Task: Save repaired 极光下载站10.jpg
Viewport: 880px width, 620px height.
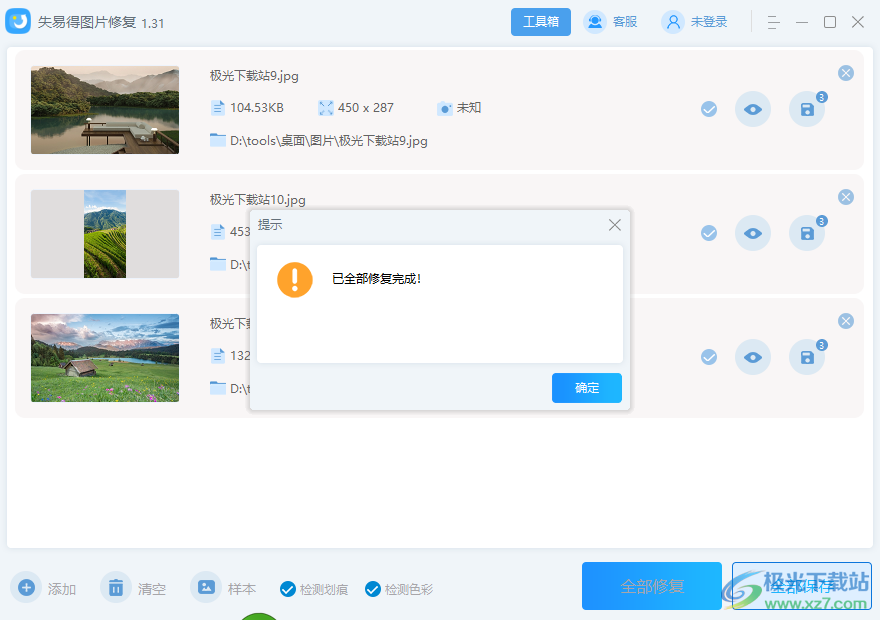Action: coord(807,233)
